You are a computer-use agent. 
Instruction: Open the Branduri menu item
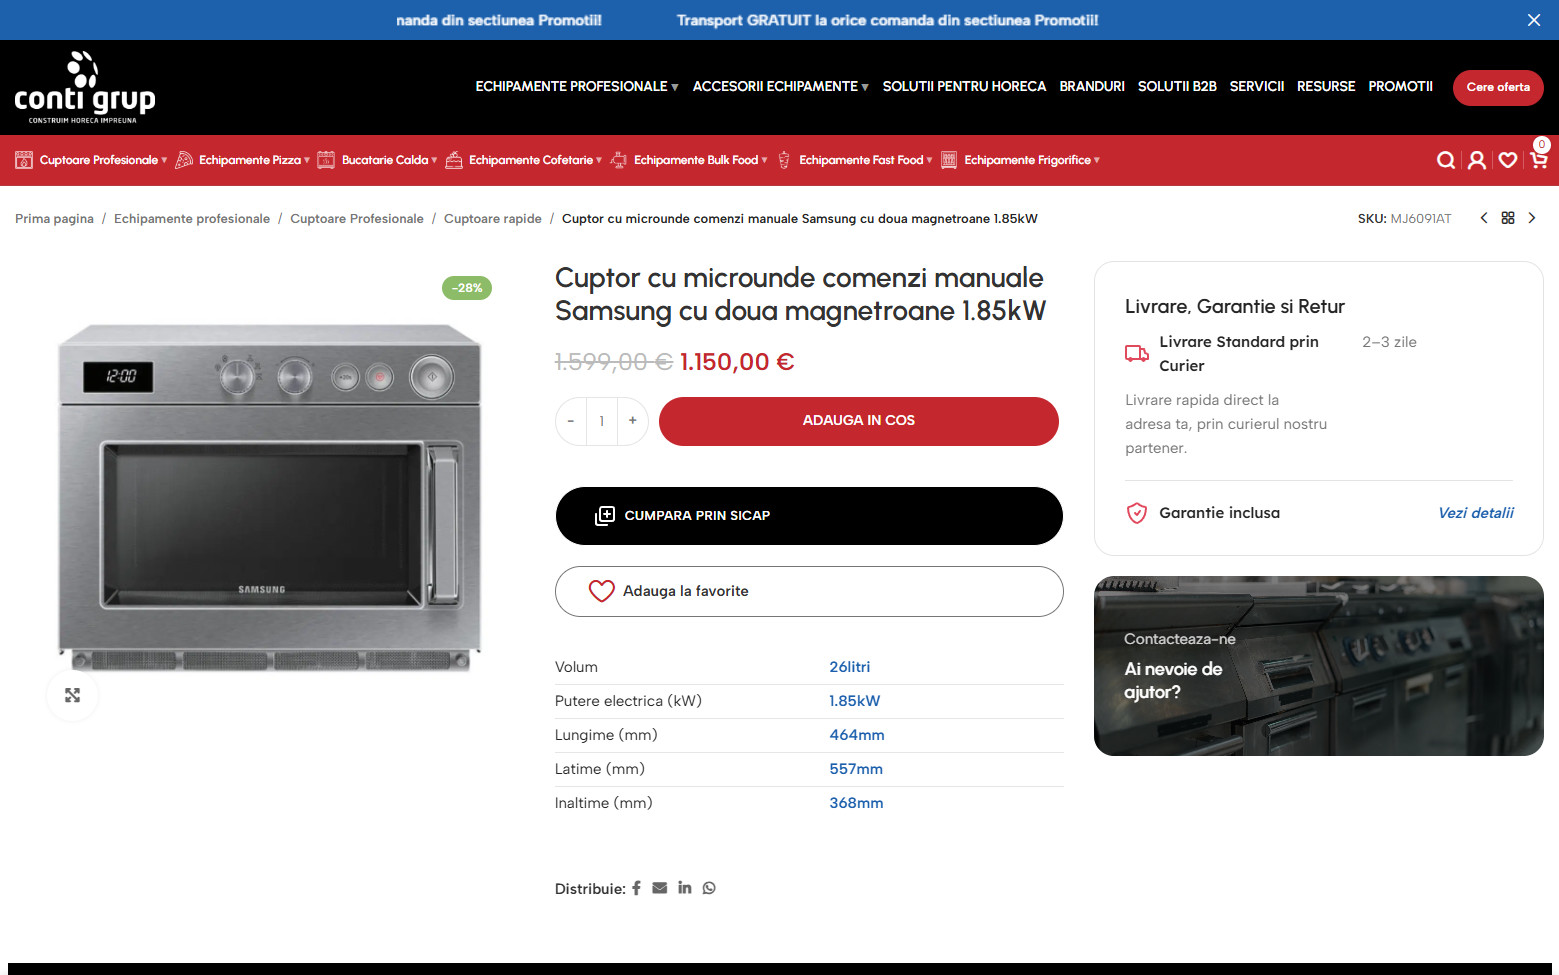(x=1092, y=87)
